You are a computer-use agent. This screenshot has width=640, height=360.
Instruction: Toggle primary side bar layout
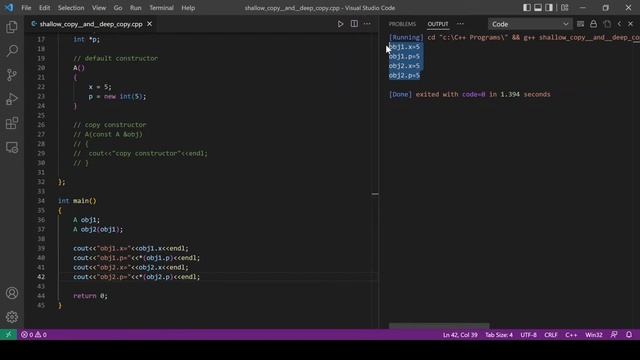[527, 8]
